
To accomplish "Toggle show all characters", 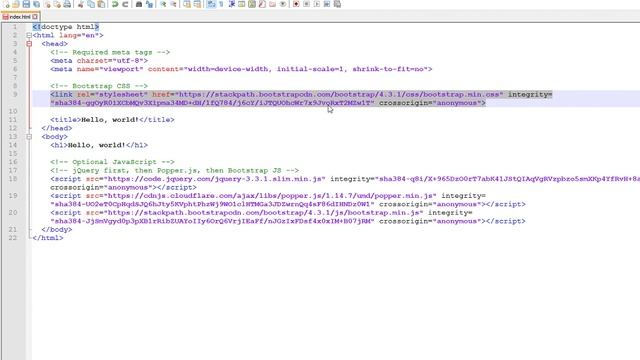I will 221,4.
